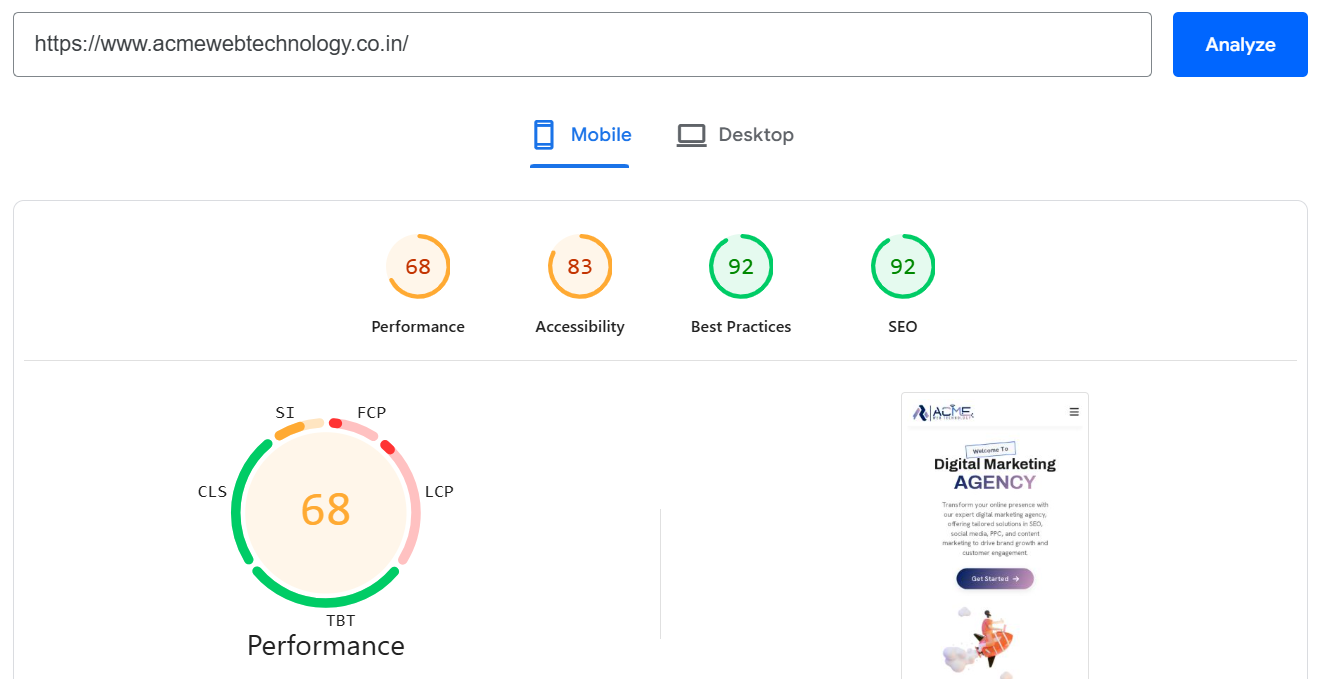This screenshot has width=1322, height=679.
Task: Click the SI label on the performance gauge
Action: click(285, 412)
